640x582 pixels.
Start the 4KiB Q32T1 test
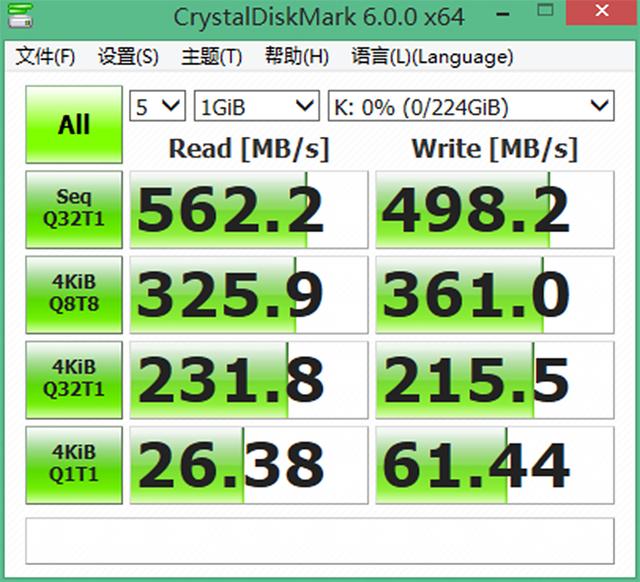coord(74,380)
